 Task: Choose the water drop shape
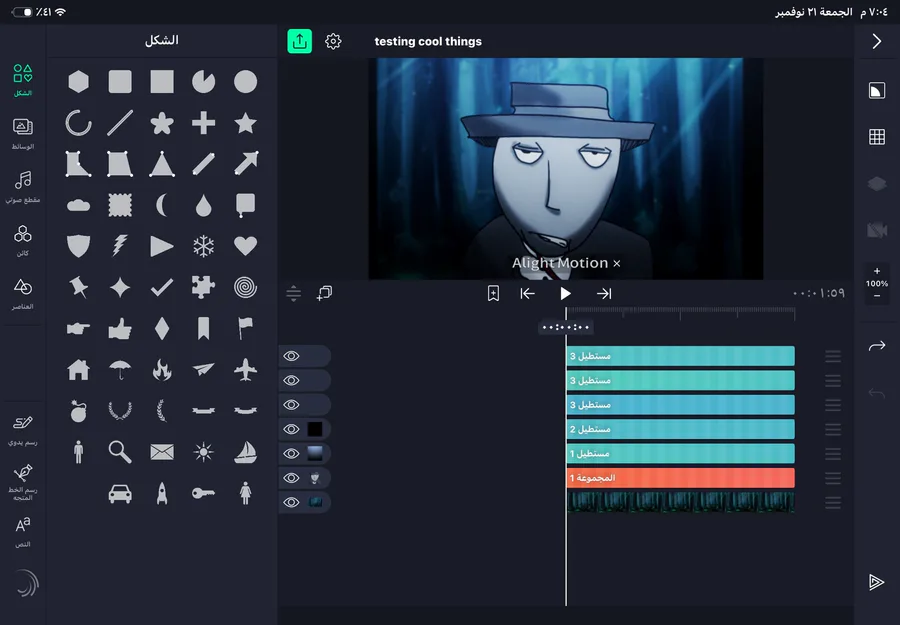coord(204,205)
